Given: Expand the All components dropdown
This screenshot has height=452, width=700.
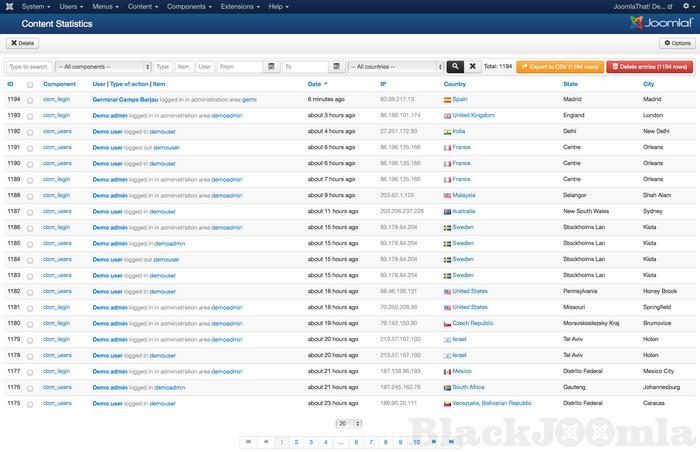Looking at the screenshot, I should click(103, 67).
